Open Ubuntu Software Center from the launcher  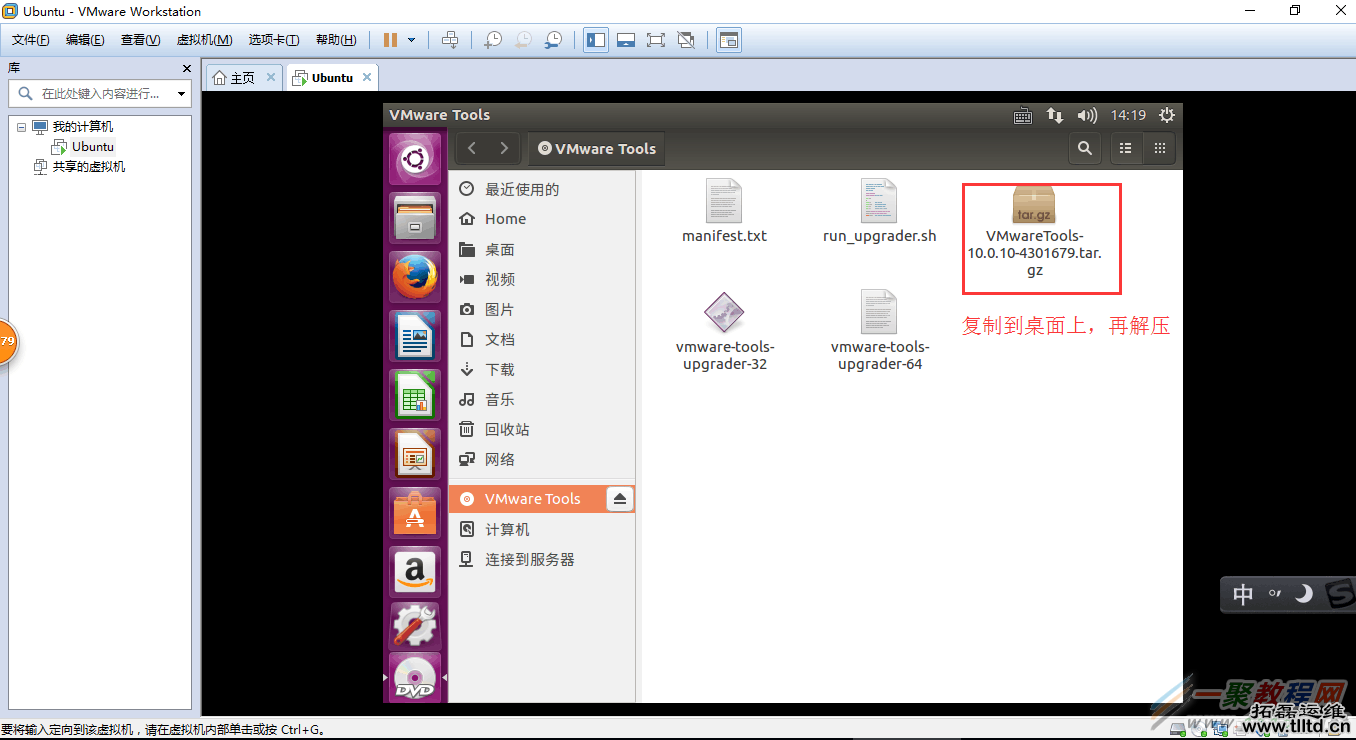click(414, 513)
